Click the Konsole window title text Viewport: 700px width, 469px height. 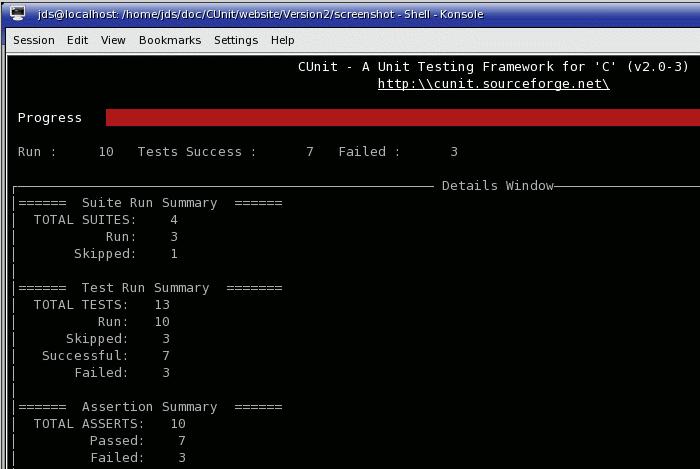[260, 14]
